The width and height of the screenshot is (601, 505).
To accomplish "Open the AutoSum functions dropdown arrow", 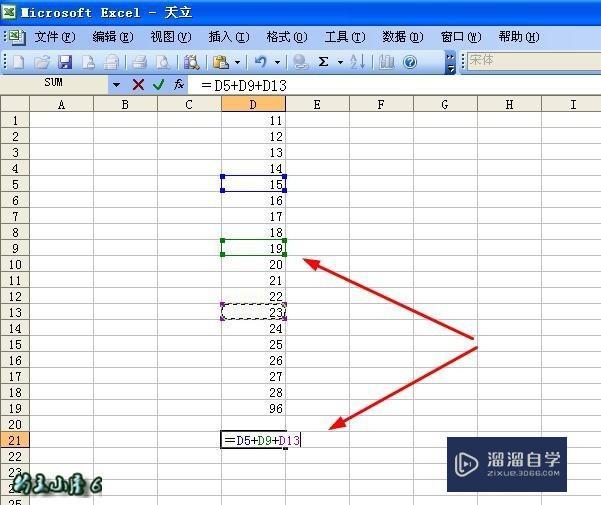I will (x=340, y=62).
